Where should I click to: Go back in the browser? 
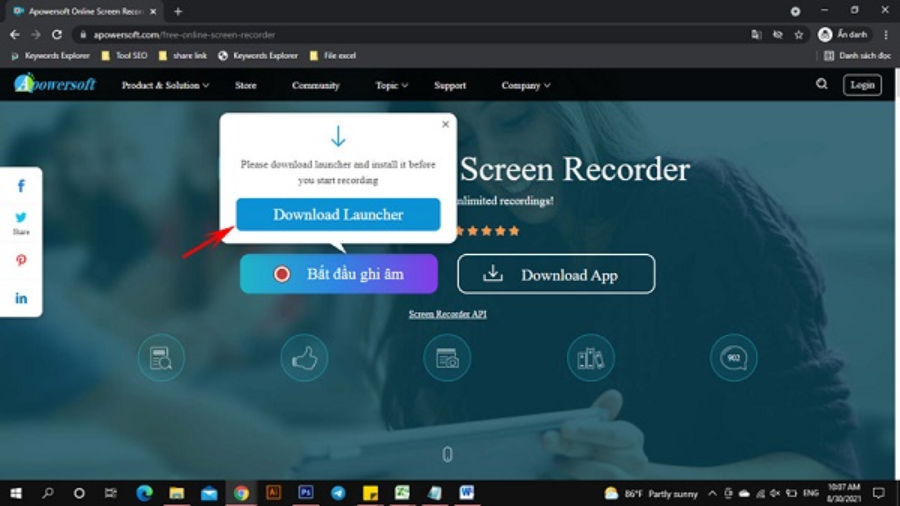pos(15,35)
